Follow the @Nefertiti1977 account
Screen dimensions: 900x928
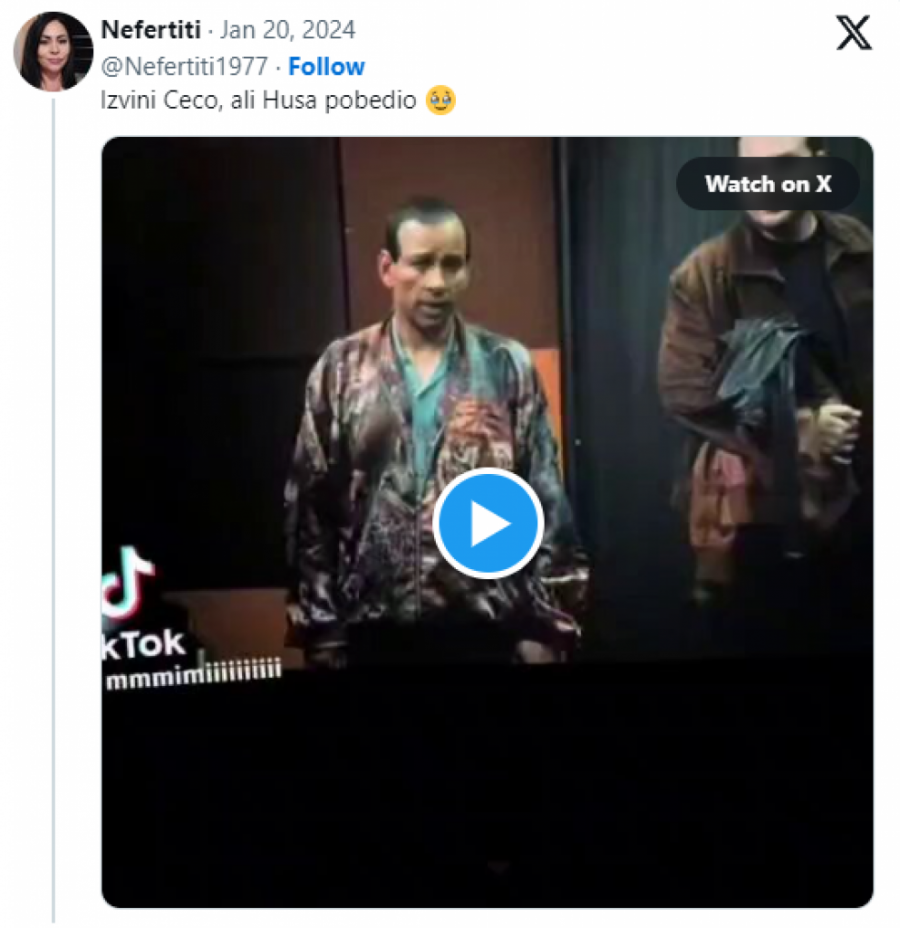pyautogui.click(x=326, y=67)
